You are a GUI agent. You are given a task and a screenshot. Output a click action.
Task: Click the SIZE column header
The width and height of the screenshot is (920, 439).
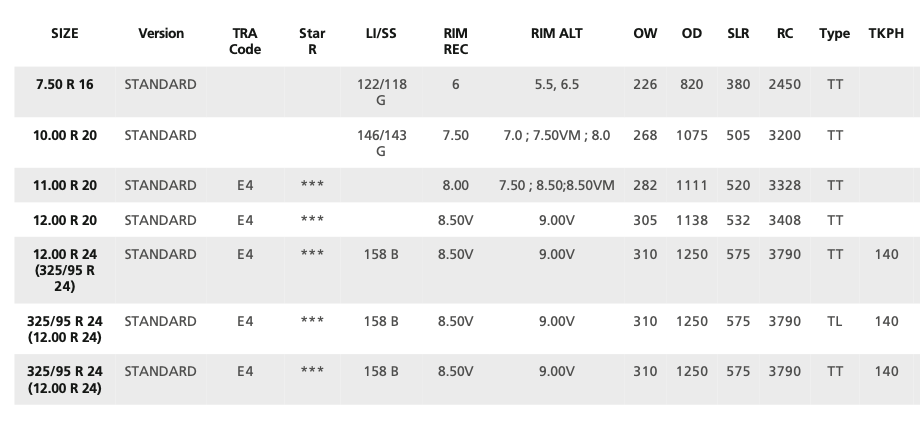point(65,33)
